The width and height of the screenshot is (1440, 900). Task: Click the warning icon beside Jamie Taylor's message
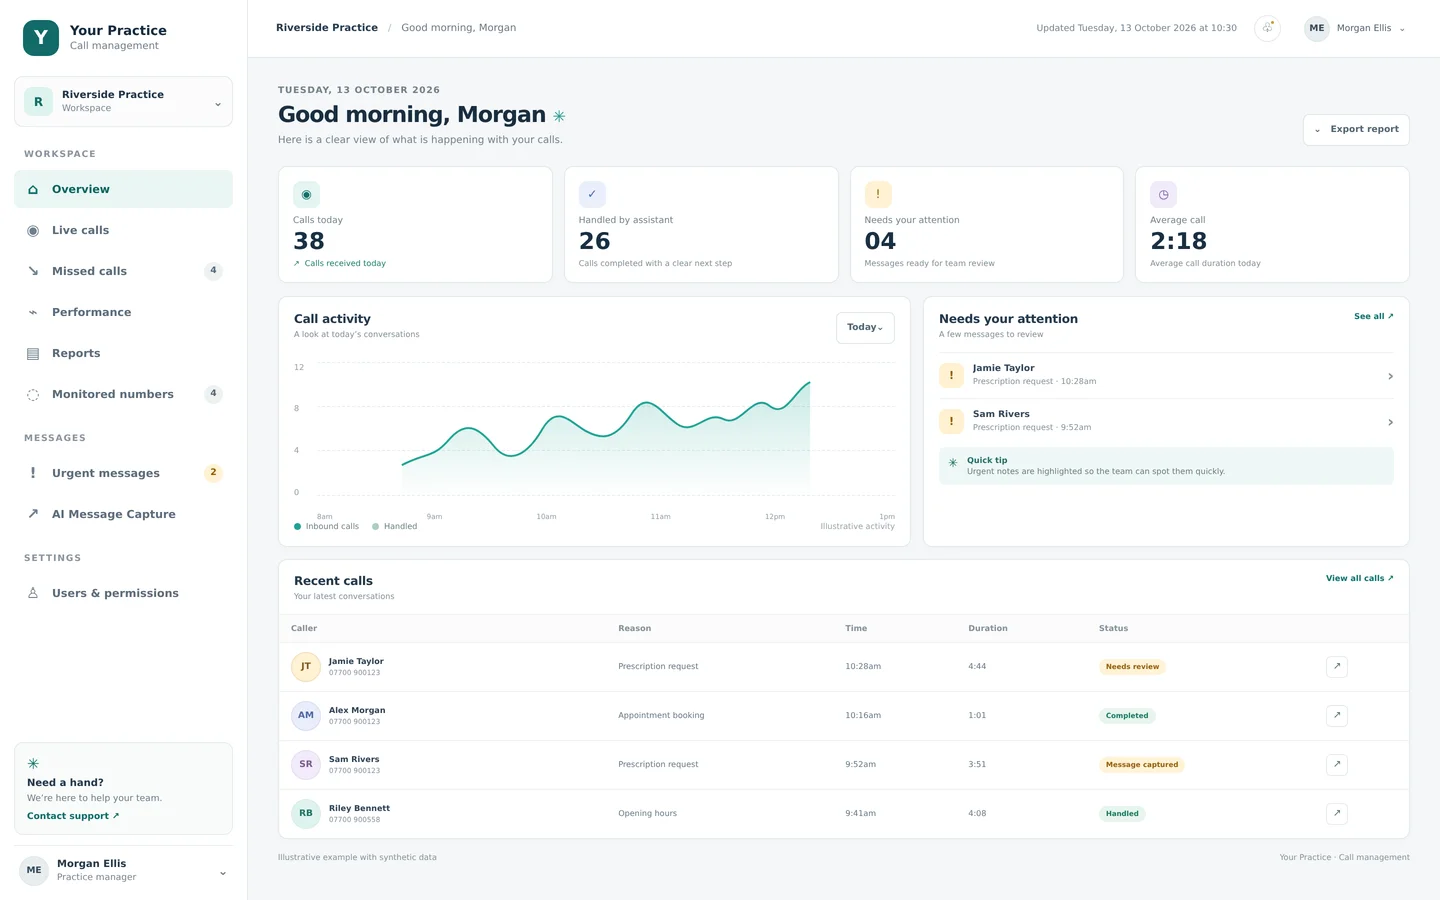point(951,376)
